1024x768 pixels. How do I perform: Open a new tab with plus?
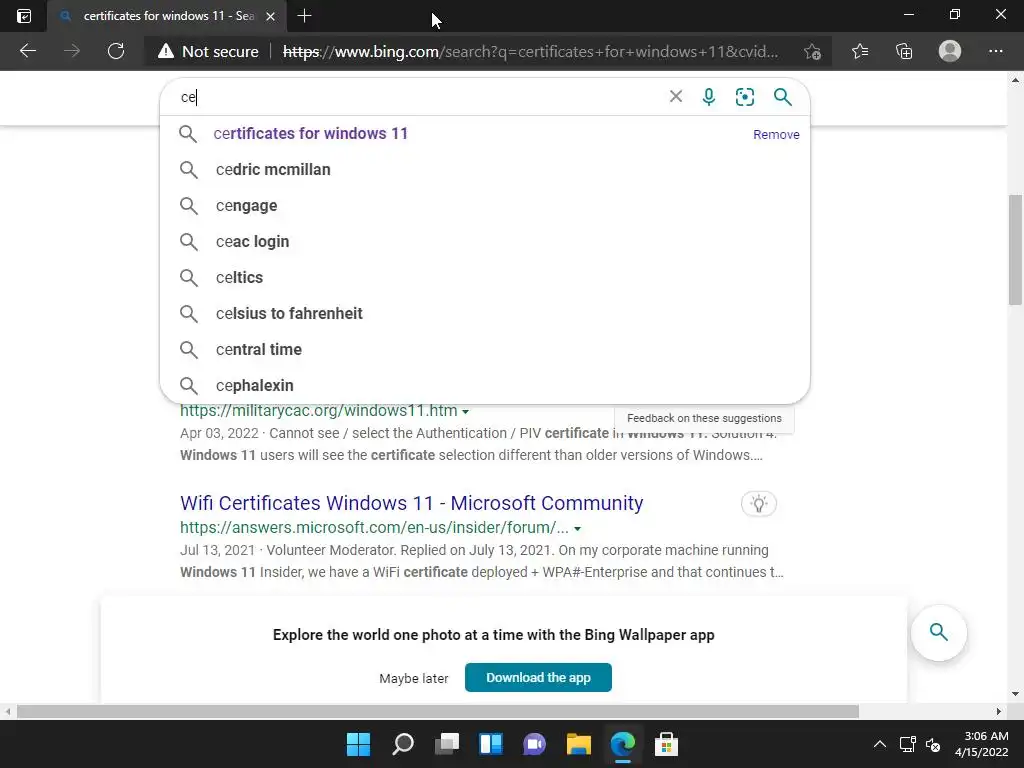click(304, 16)
